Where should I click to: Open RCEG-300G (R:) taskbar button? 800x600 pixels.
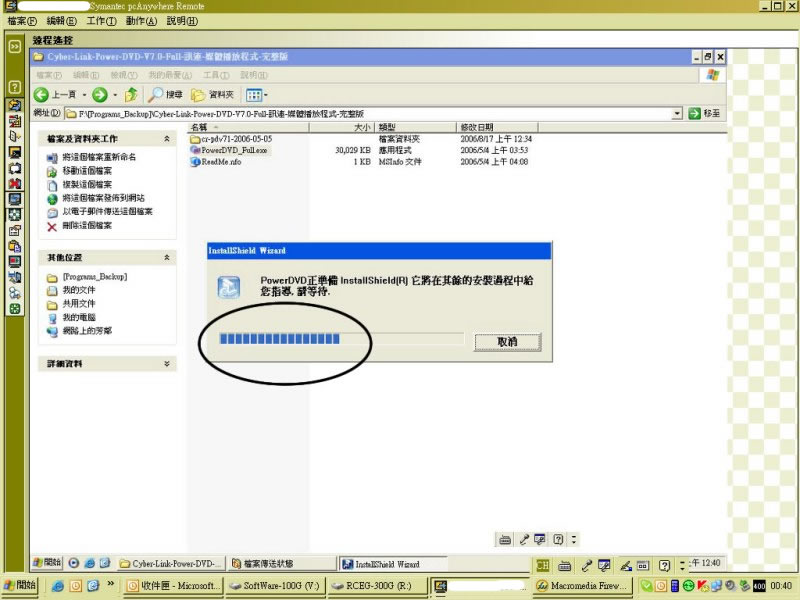coord(378,586)
